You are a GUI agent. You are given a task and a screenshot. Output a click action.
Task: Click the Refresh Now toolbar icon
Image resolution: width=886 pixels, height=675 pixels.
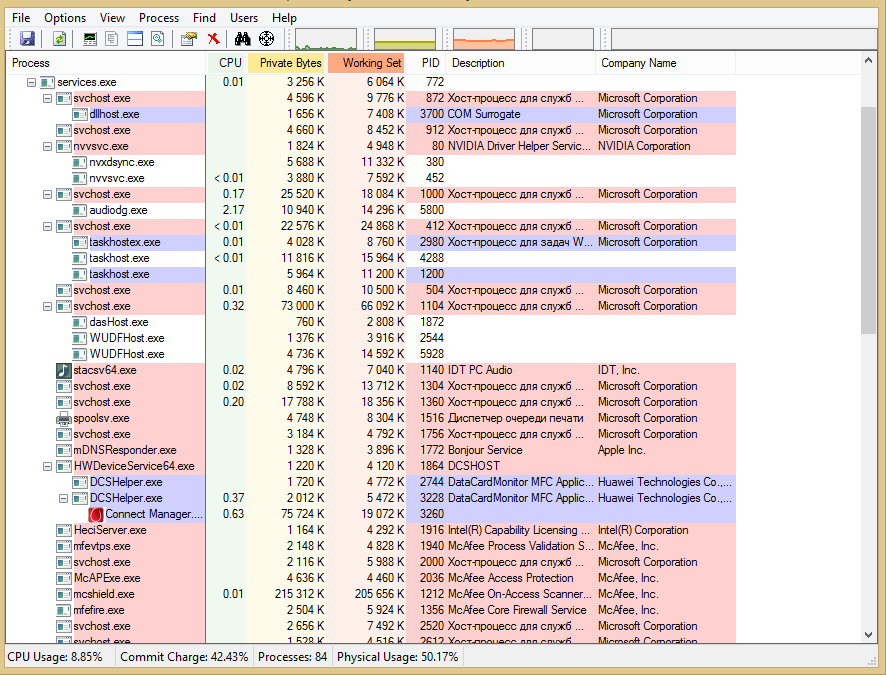pos(60,39)
